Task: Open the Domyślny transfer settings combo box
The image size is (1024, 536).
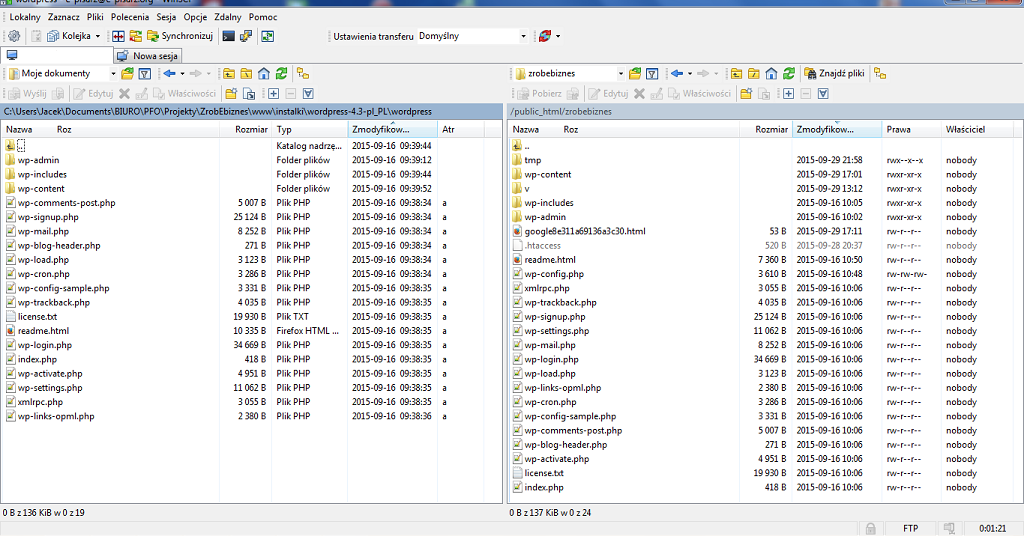Action: [472, 36]
